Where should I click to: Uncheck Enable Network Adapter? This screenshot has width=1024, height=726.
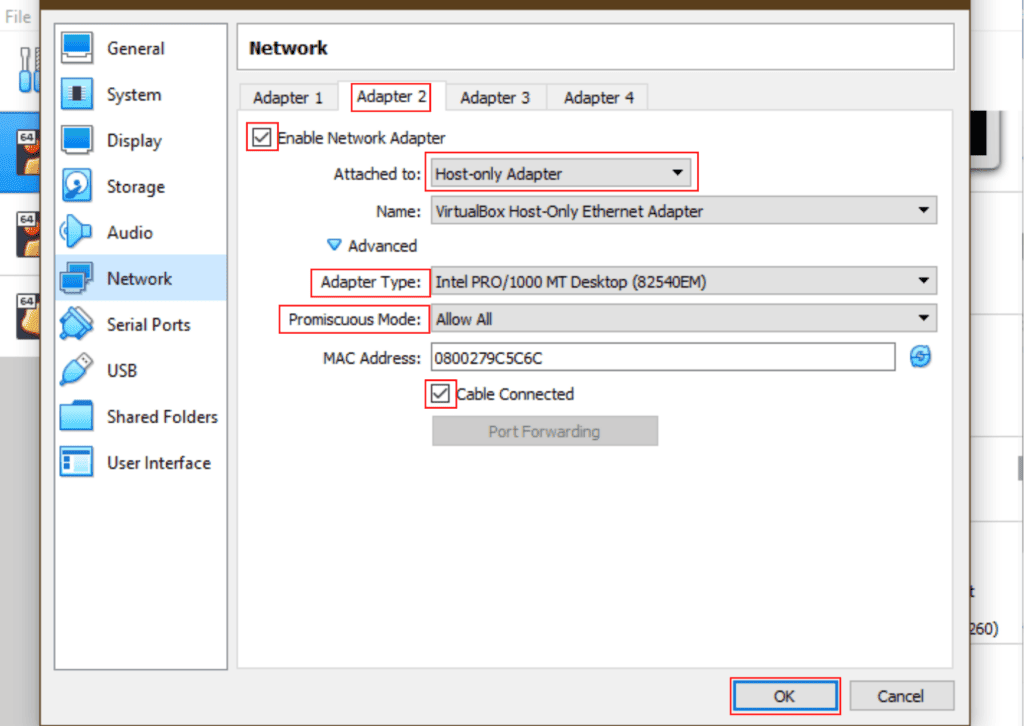point(261,137)
